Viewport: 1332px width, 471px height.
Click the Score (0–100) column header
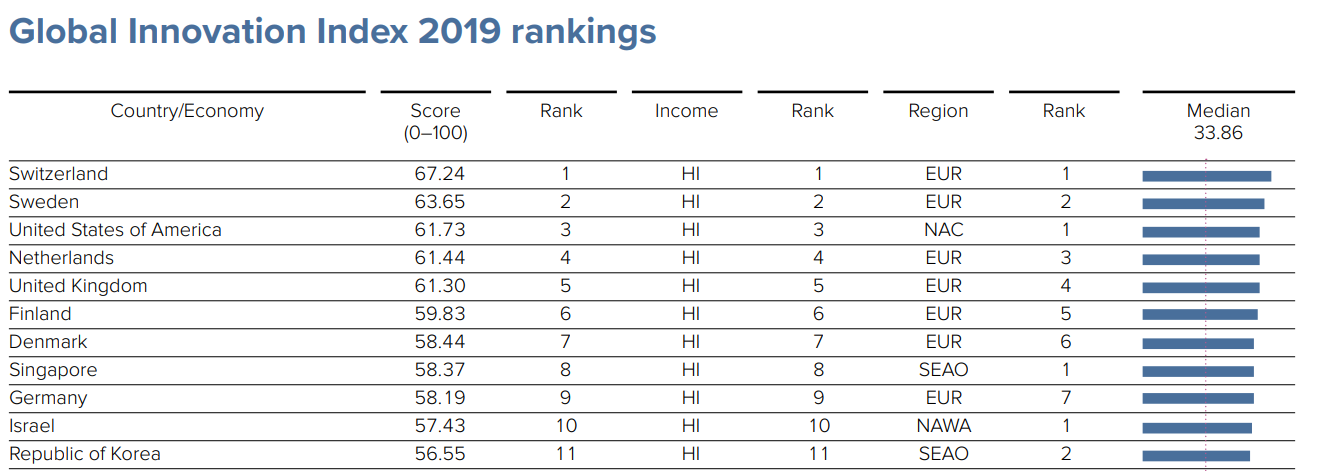(x=436, y=121)
